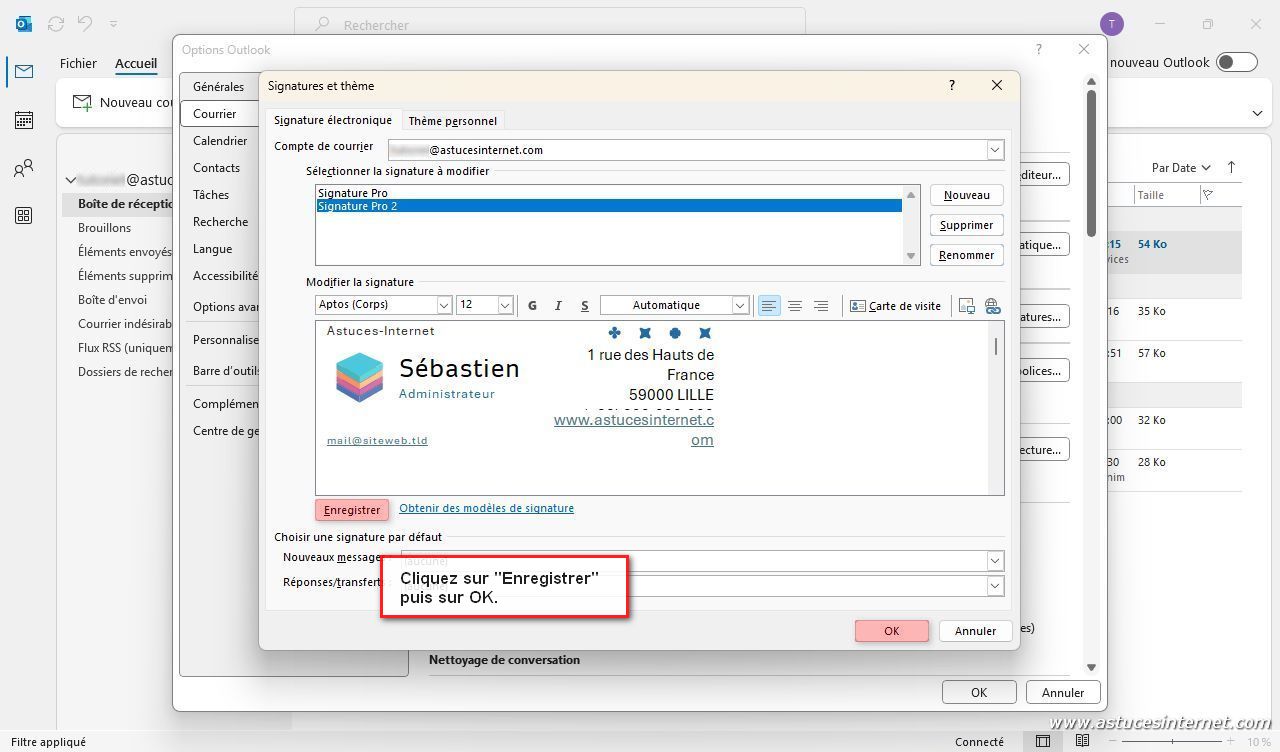Click the mail@siteweb.tld link in signature
This screenshot has height=752, width=1280.
pyautogui.click(x=377, y=440)
